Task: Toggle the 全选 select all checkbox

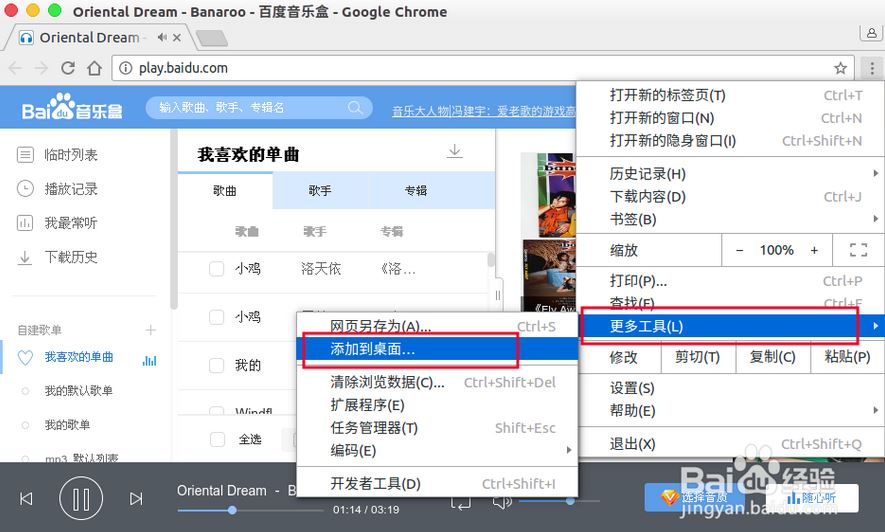Action: (217, 439)
